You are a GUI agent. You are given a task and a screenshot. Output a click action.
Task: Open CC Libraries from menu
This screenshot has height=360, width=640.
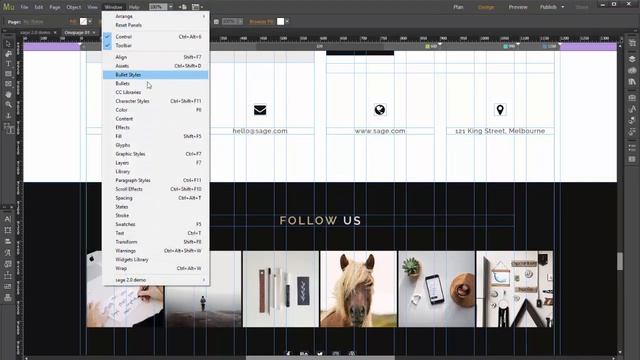tap(156, 92)
